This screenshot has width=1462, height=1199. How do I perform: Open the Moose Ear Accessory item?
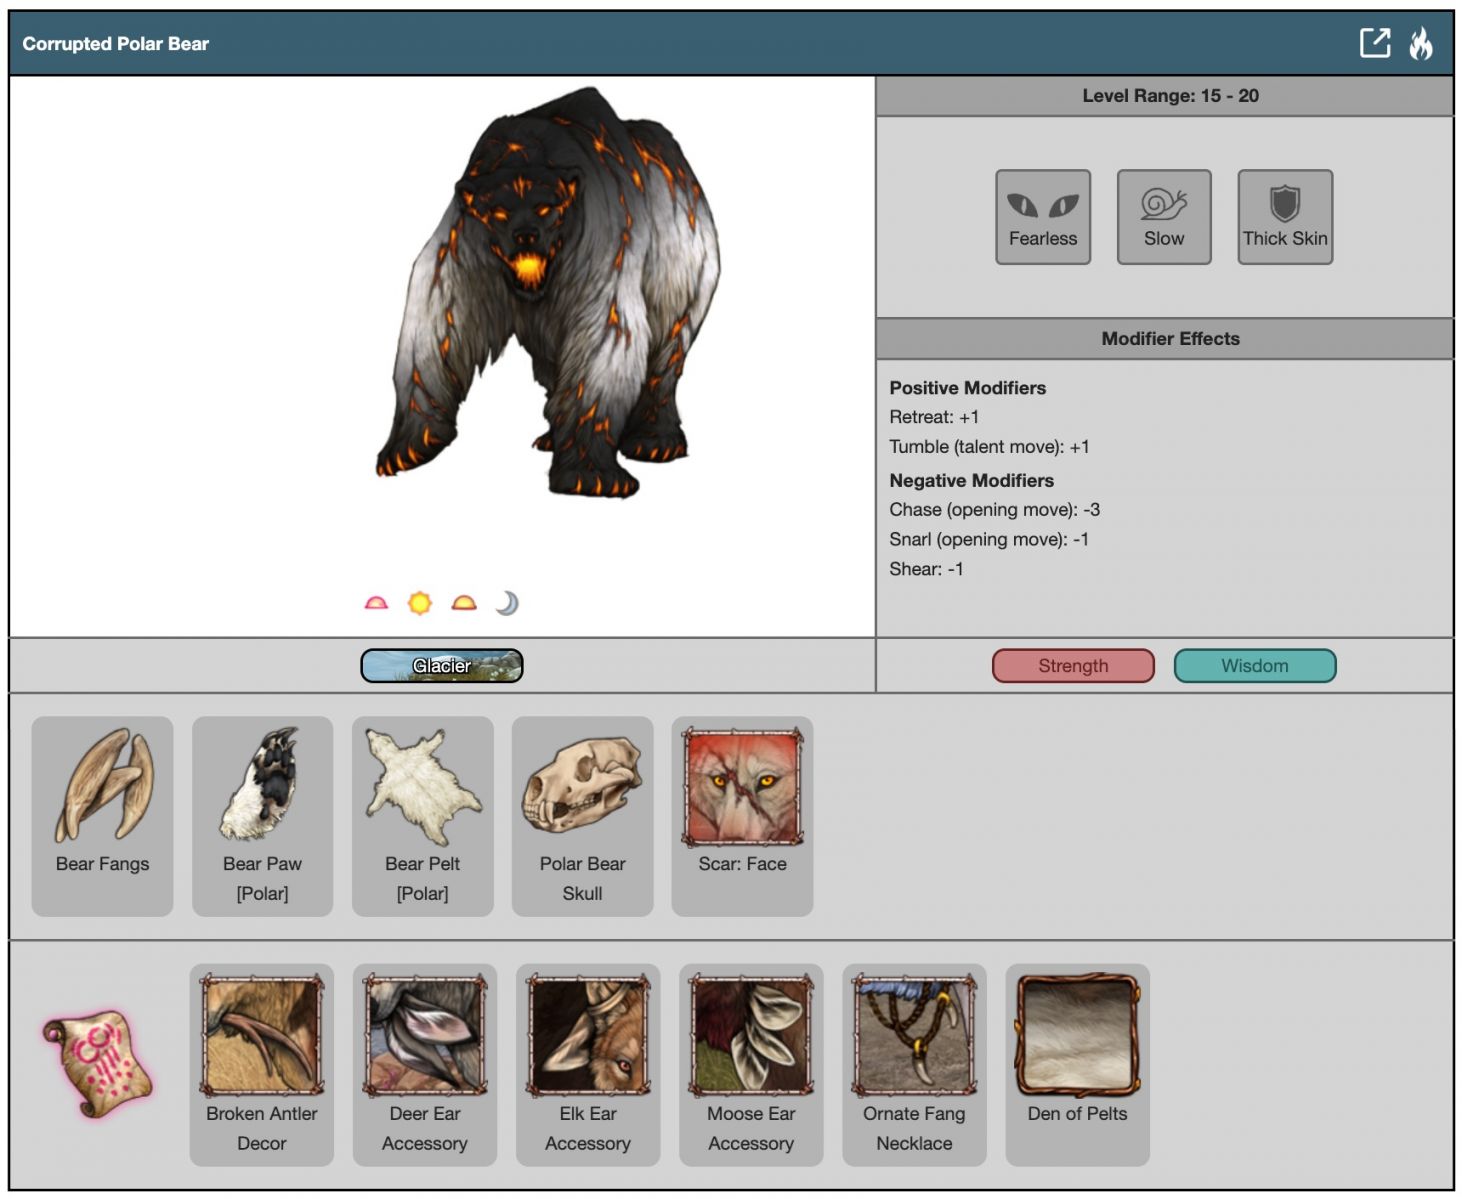(751, 1063)
